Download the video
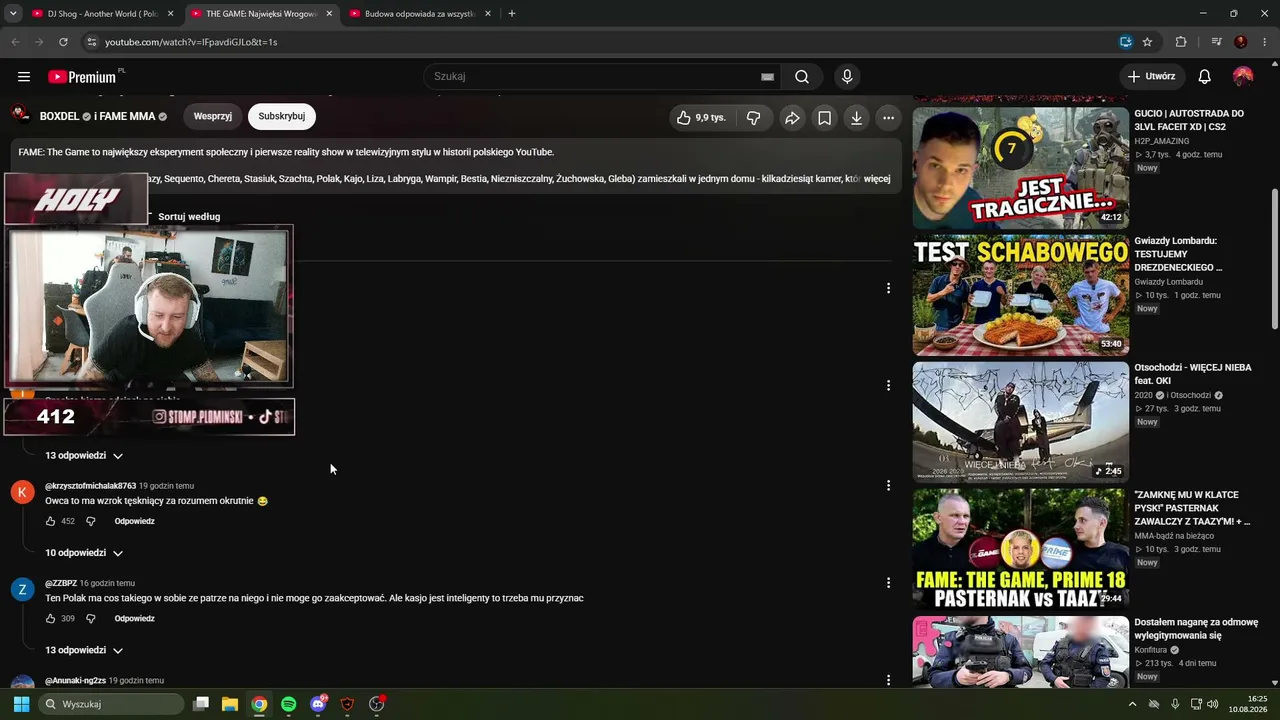The width and height of the screenshot is (1280, 720). [x=856, y=118]
